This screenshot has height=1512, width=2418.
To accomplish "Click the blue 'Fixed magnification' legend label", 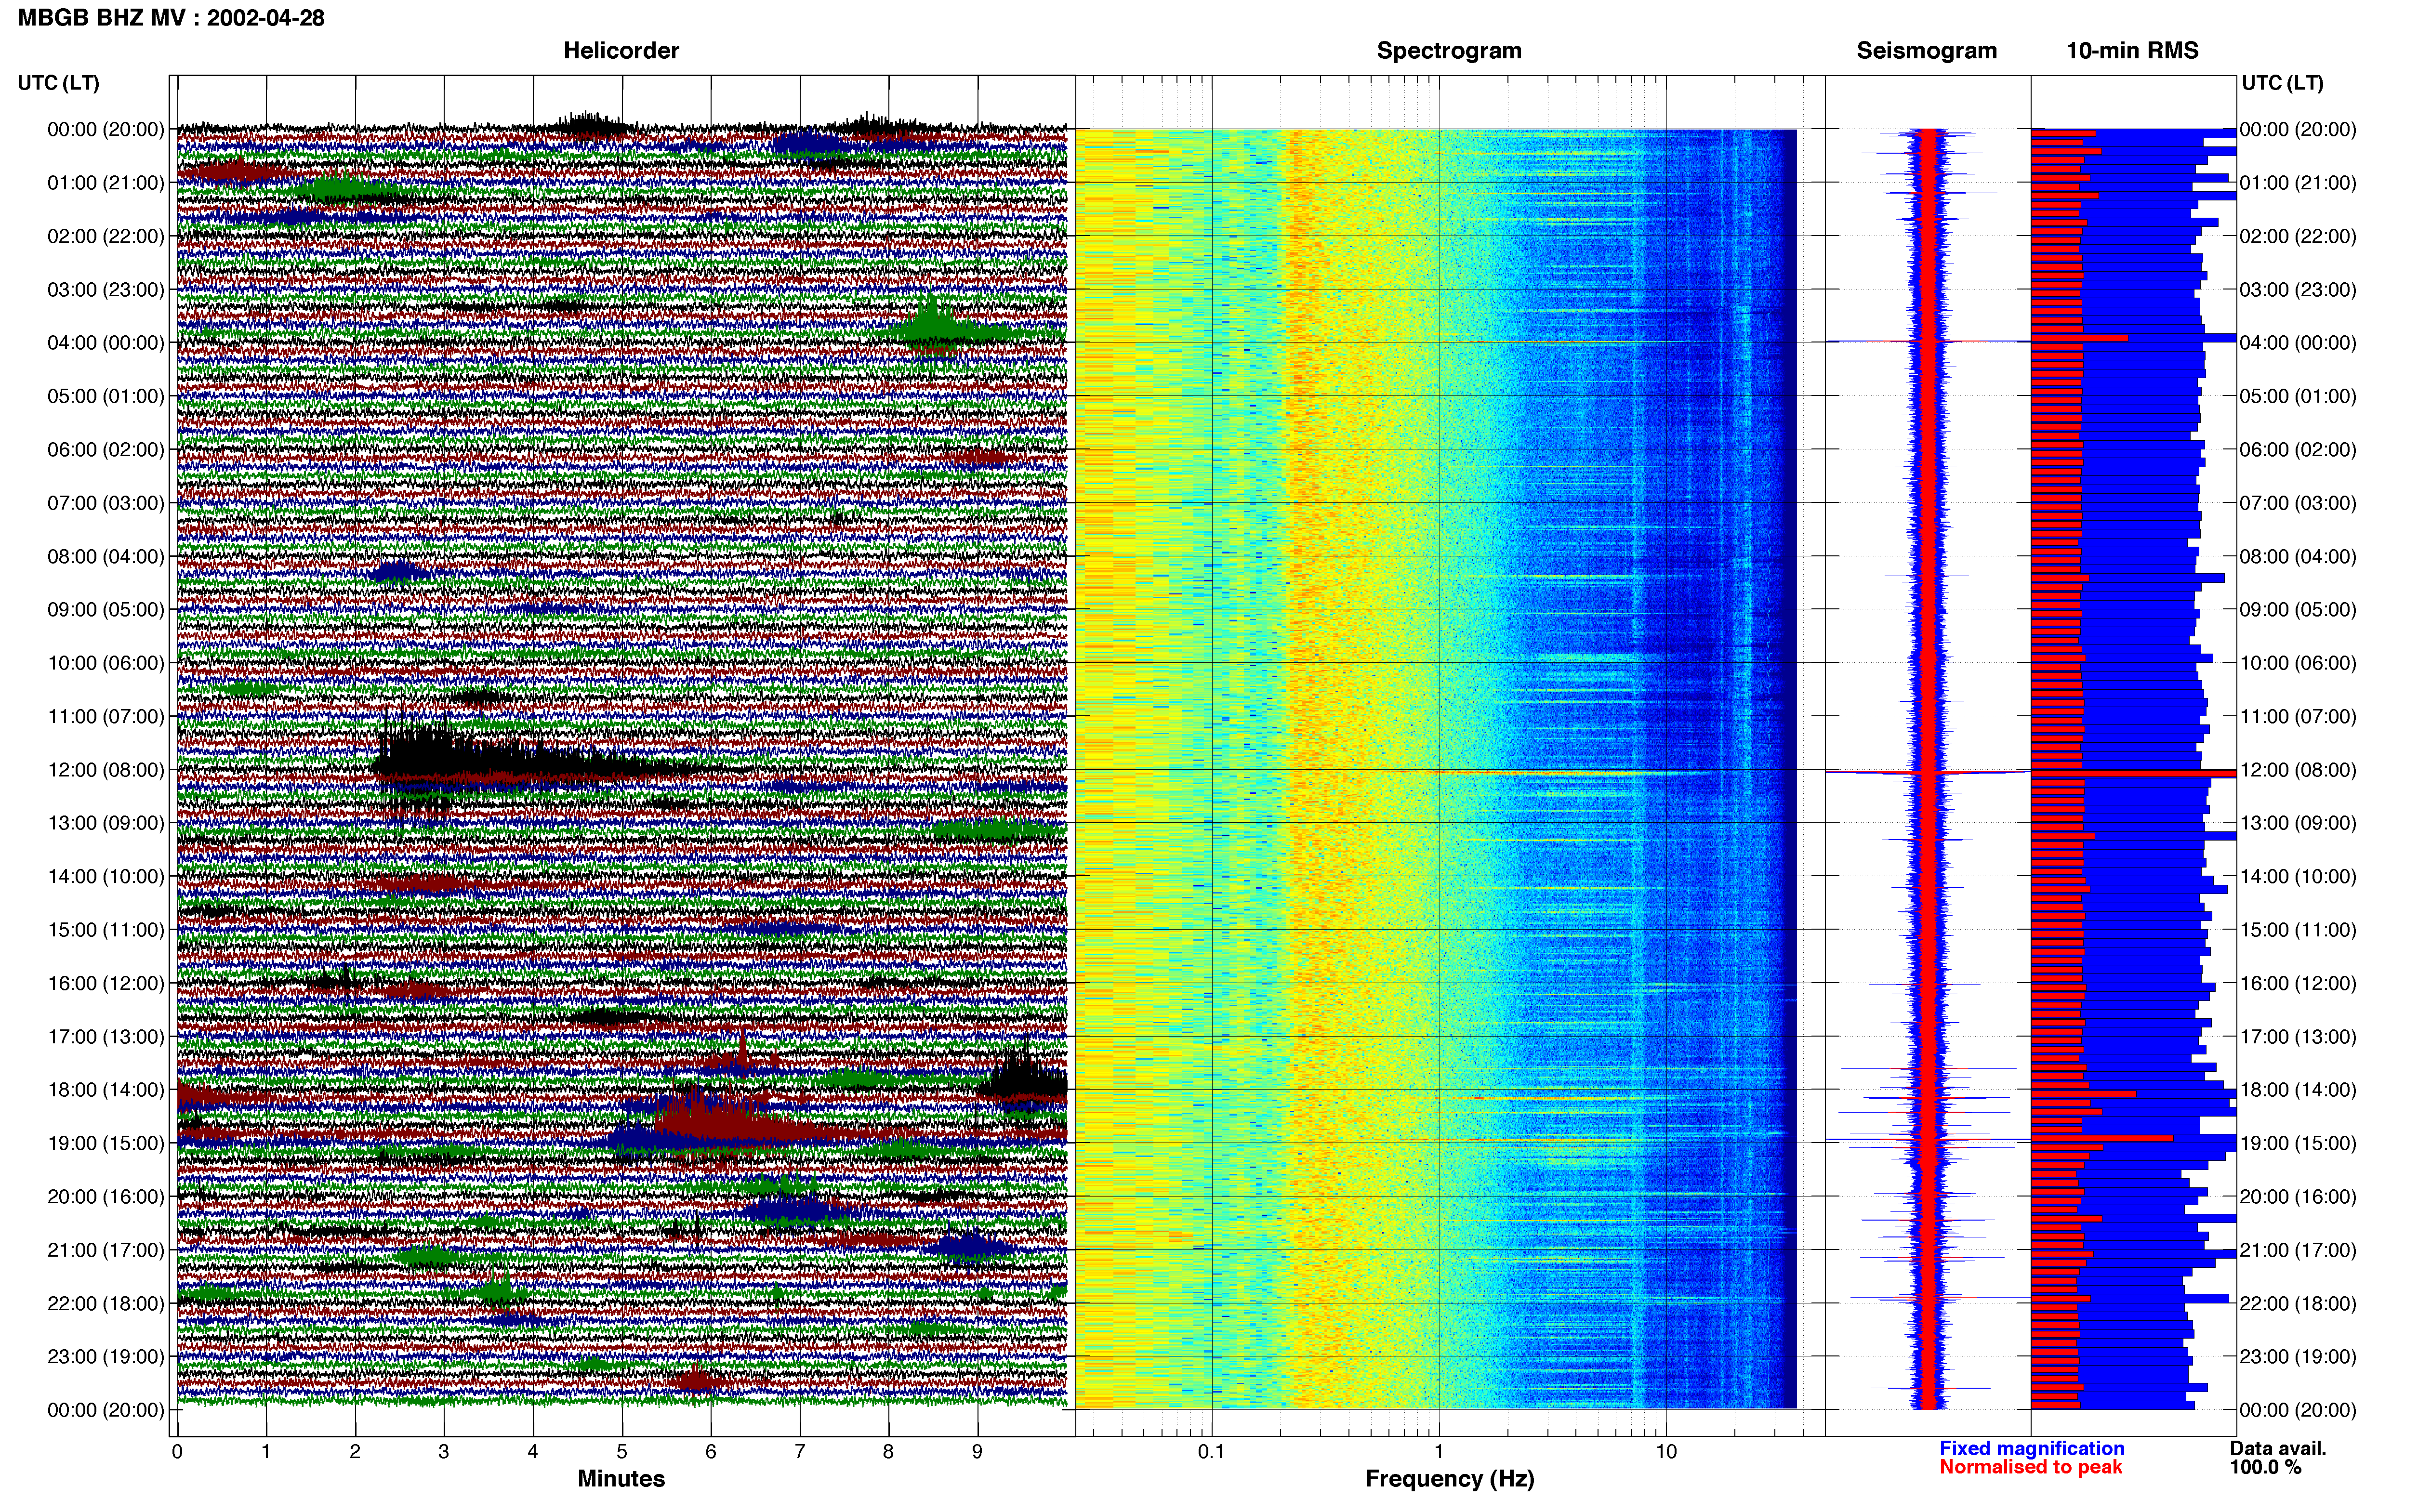I will (2032, 1449).
